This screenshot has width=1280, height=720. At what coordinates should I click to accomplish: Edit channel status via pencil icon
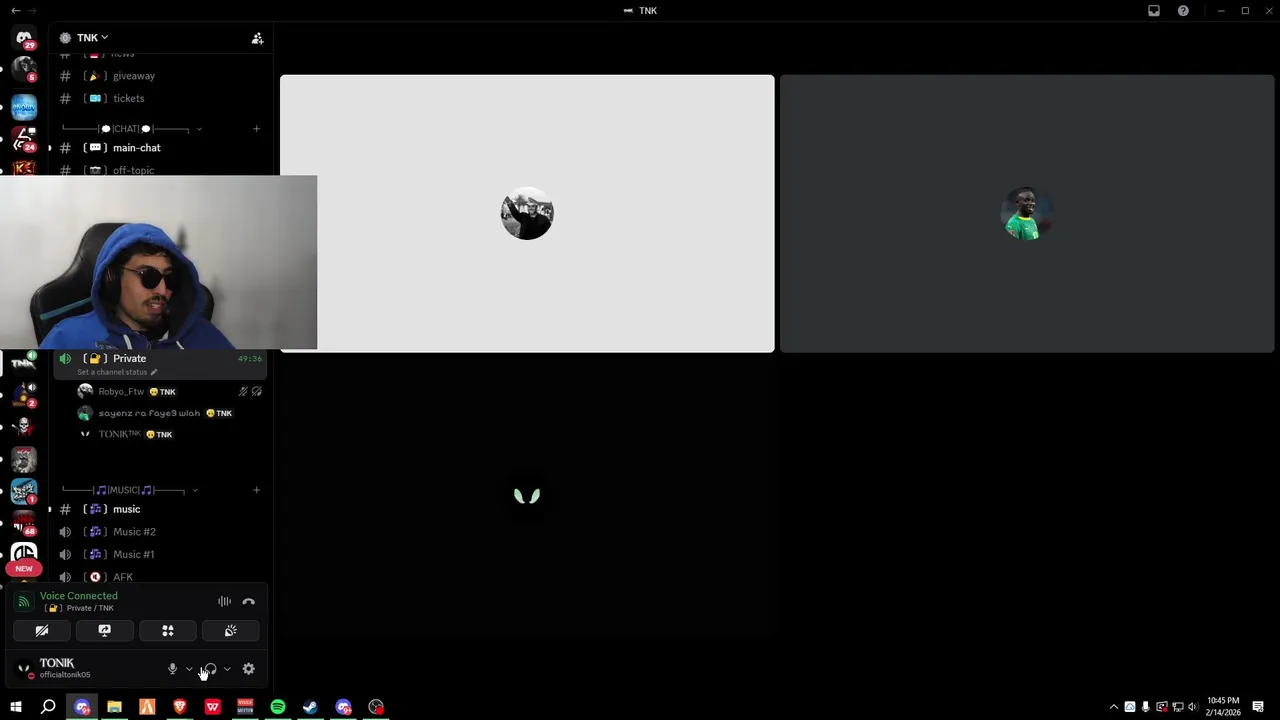pos(153,372)
